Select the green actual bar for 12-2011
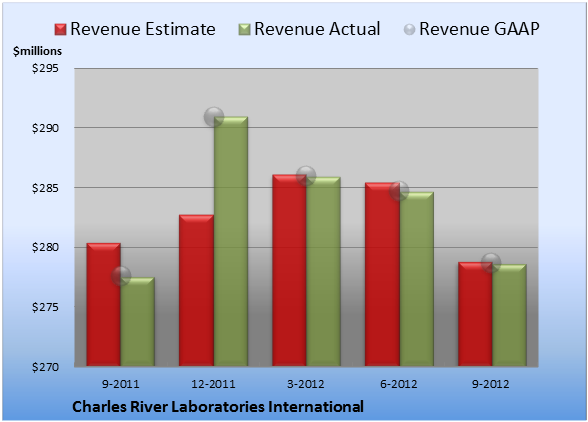Image resolution: width=588 pixels, height=422 pixels. coord(231,241)
